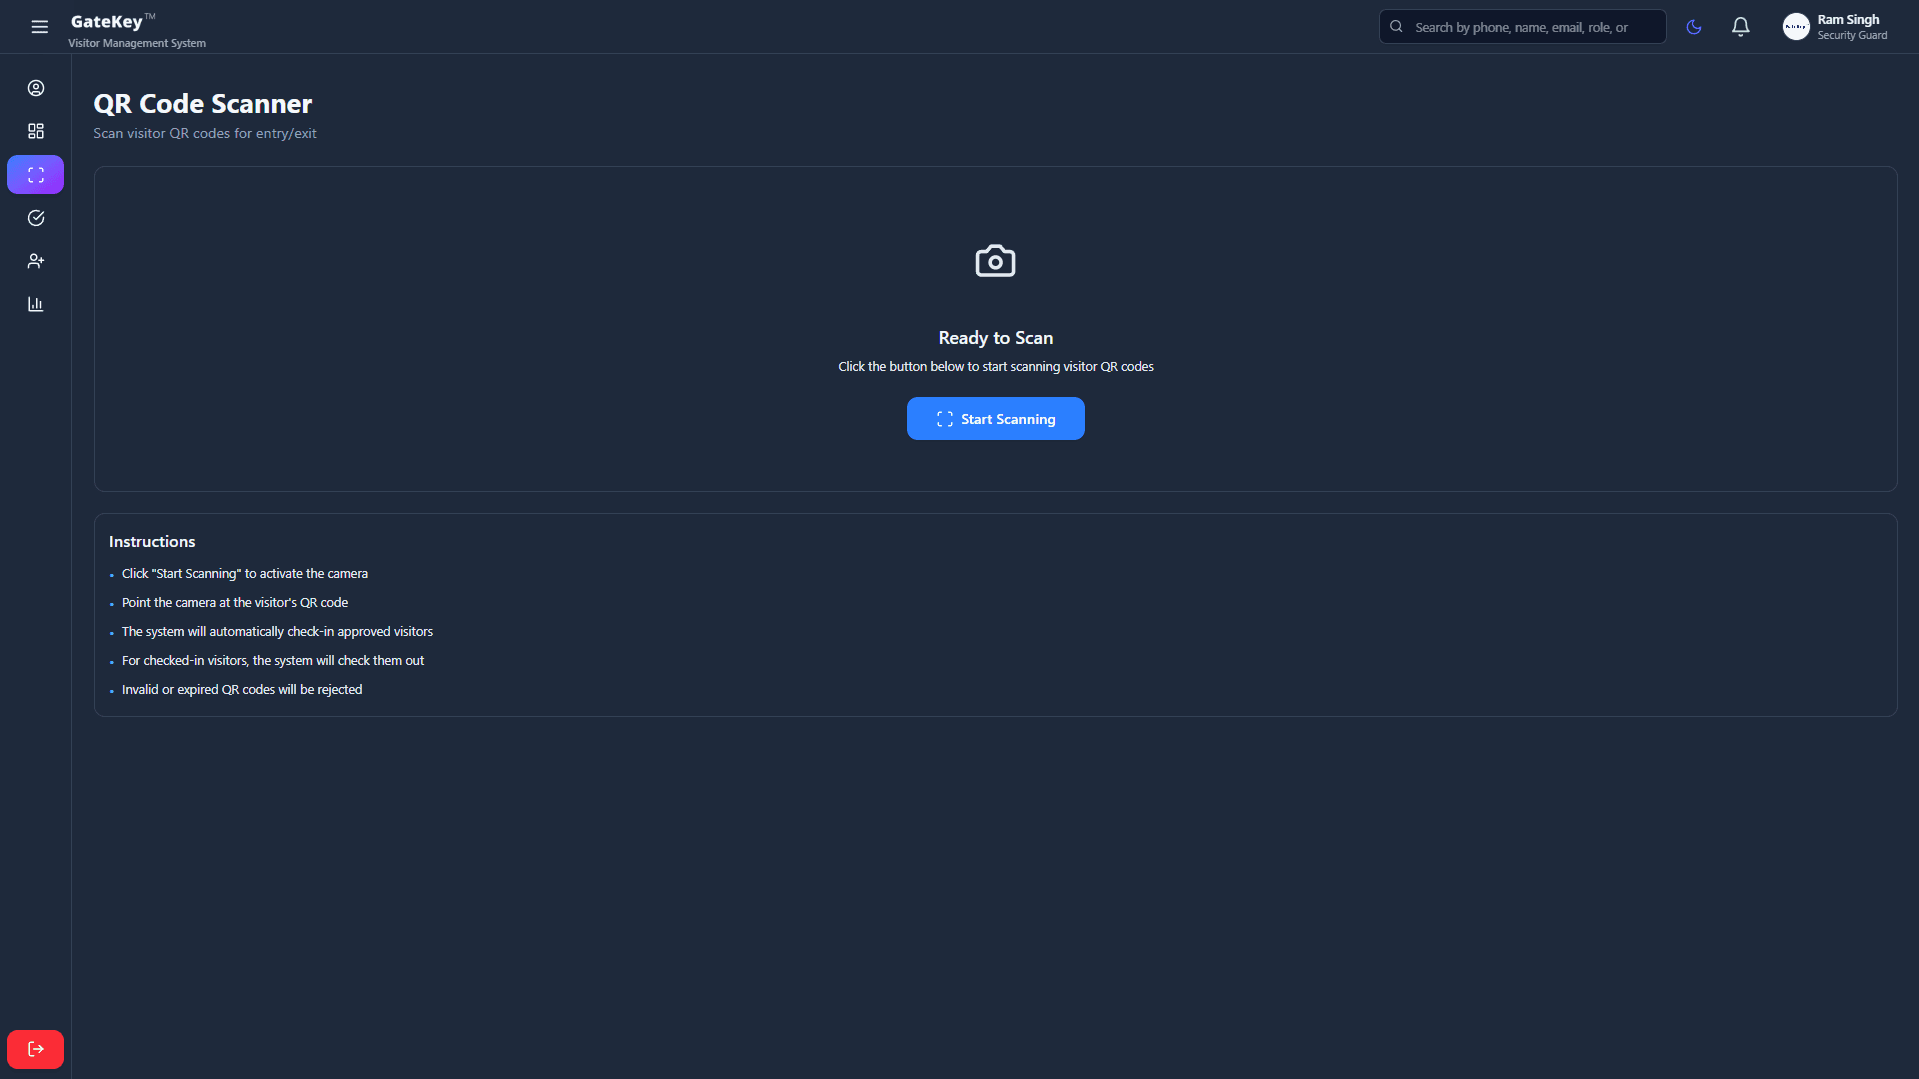Open the notifications bell
Image resolution: width=1919 pixels, height=1079 pixels.
click(1740, 27)
